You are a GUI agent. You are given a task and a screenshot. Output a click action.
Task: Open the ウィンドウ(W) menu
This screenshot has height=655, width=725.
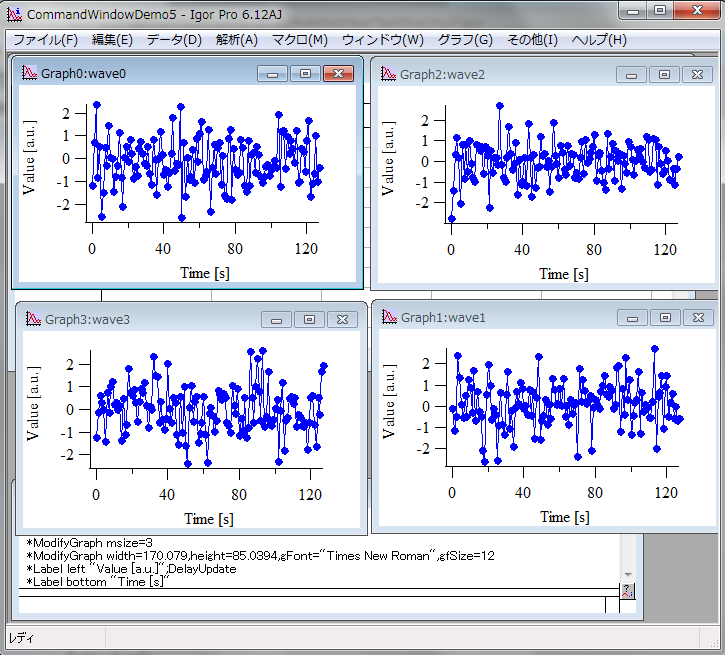pyautogui.click(x=382, y=40)
